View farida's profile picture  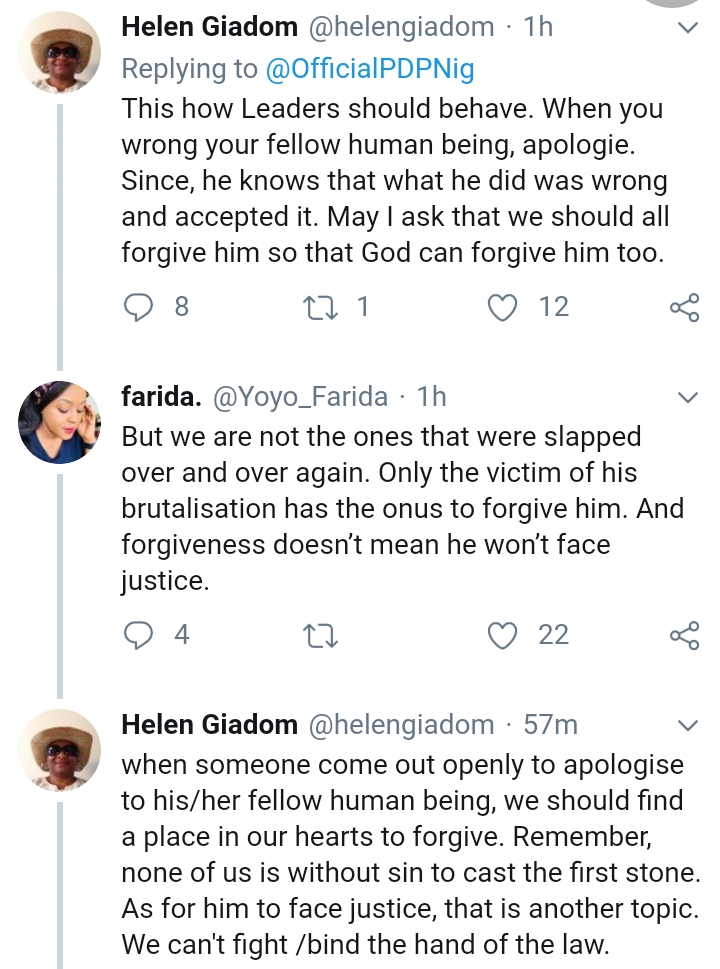pos(60,422)
